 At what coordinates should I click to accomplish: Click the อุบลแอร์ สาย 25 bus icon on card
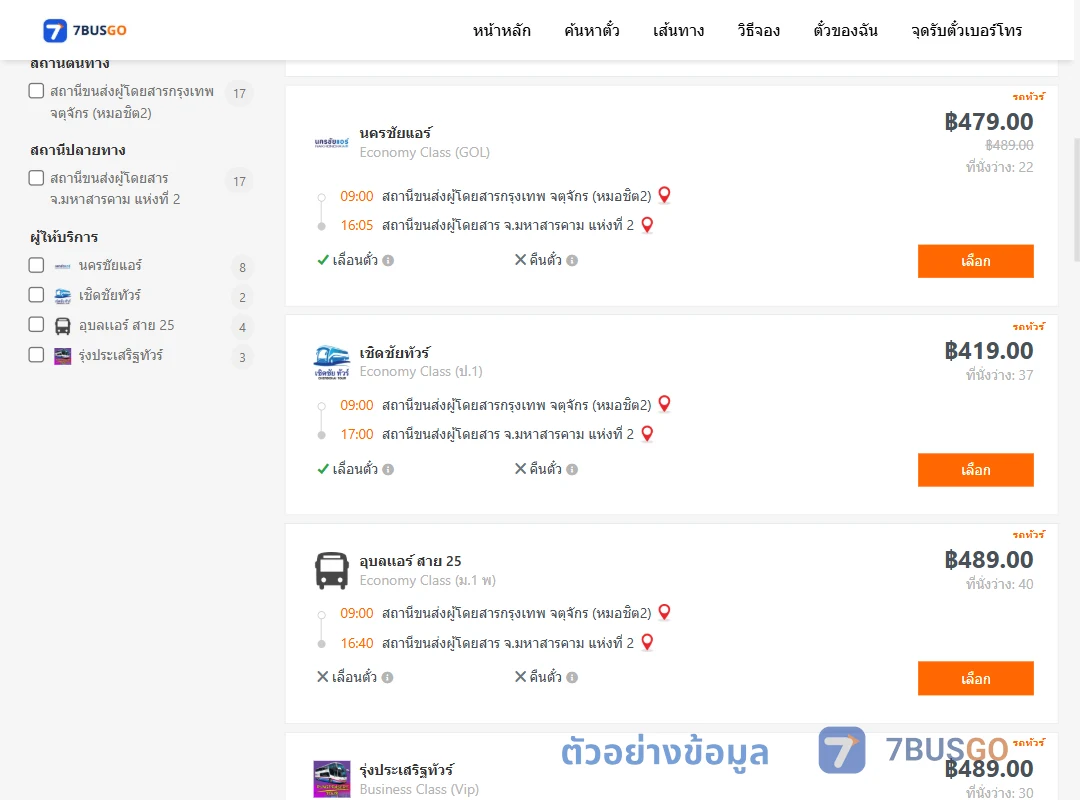tap(332, 571)
